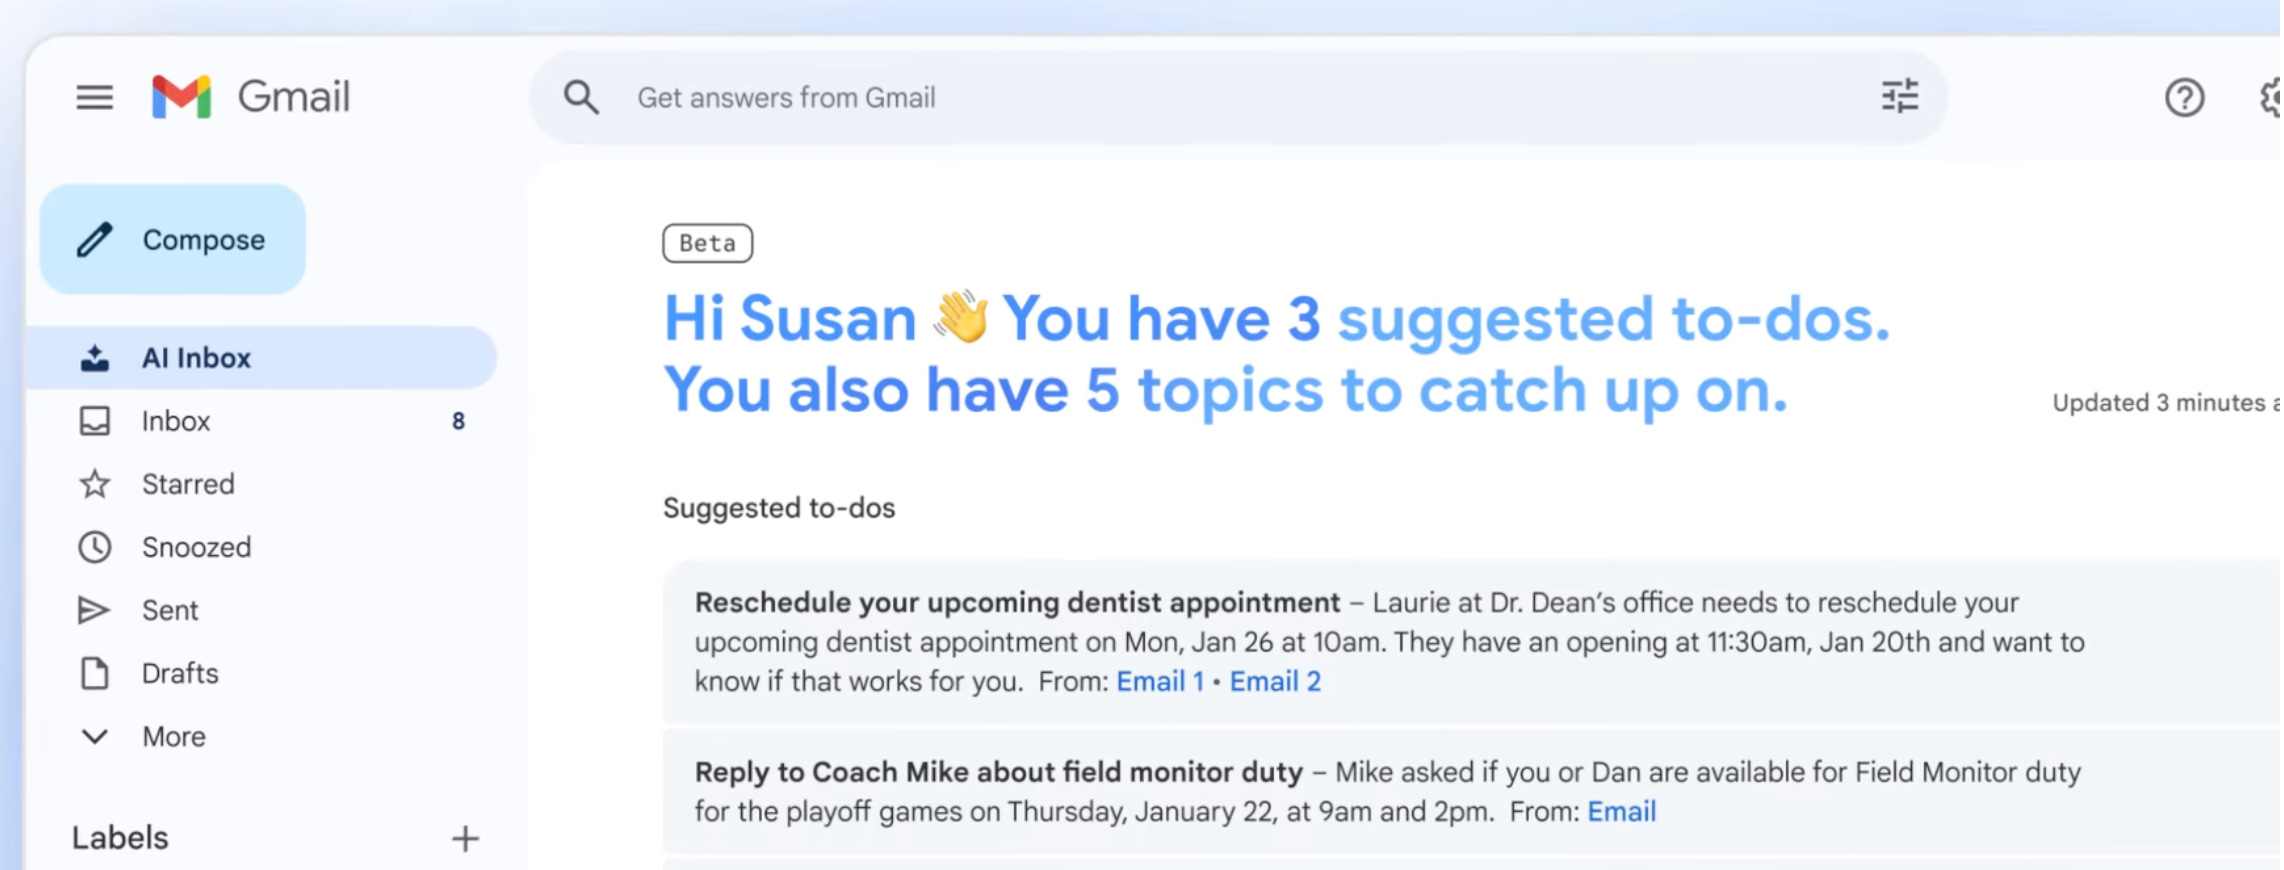Viewport: 2284px width, 870px height.
Task: Click in the Get answers from Gmail search field
Action: (x=1238, y=98)
